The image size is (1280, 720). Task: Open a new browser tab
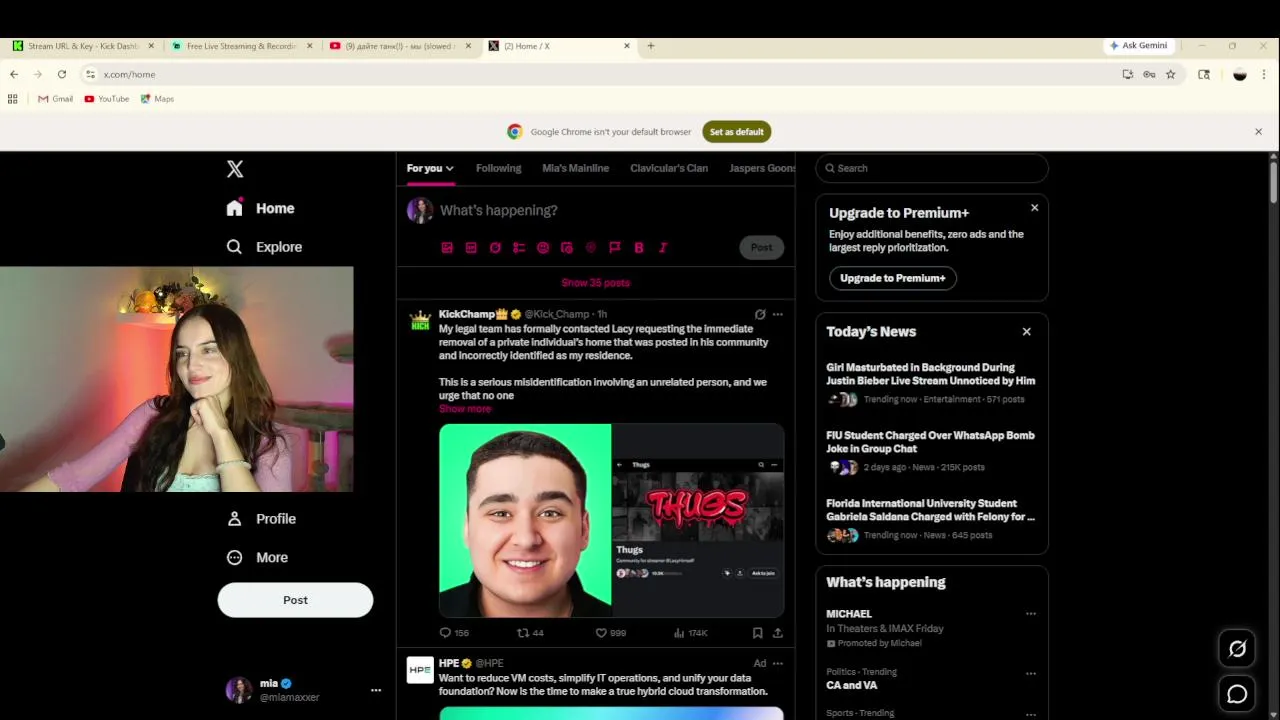651,46
